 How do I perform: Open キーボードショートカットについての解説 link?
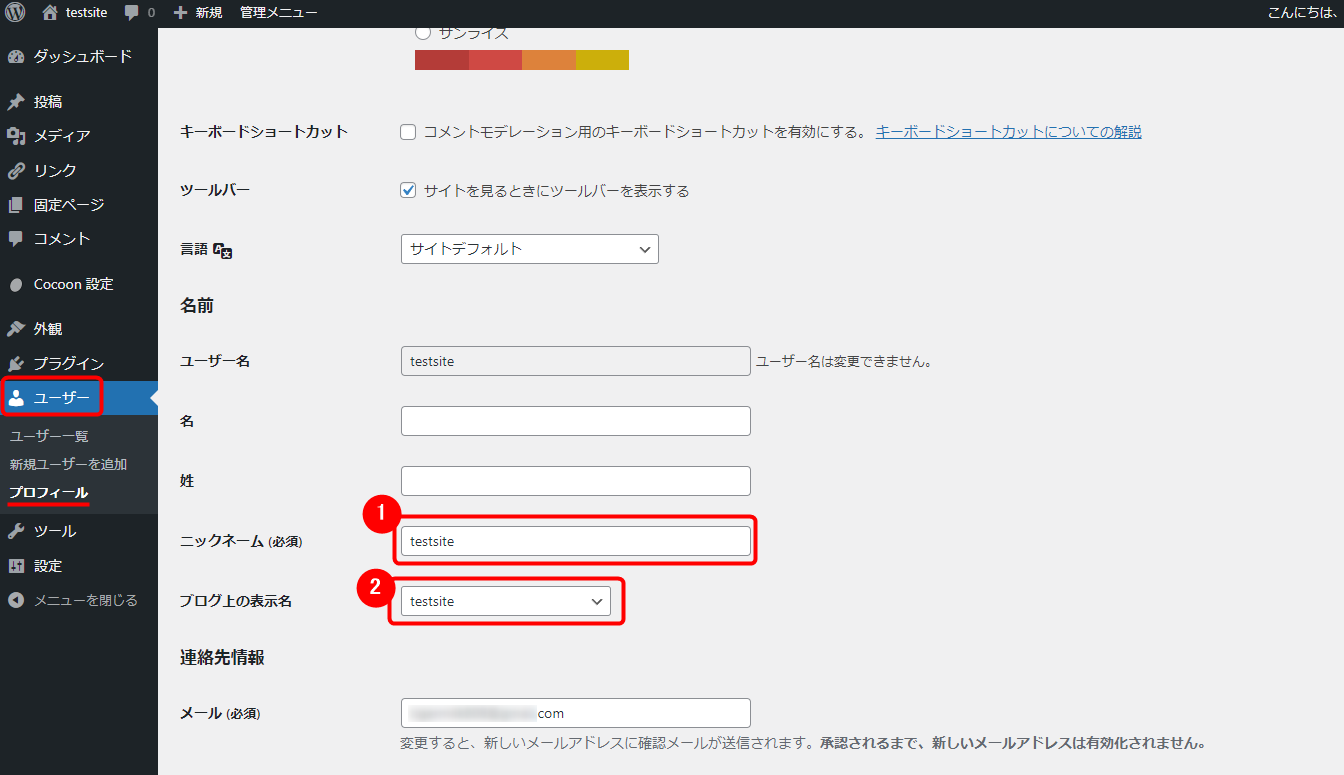pos(1008,132)
